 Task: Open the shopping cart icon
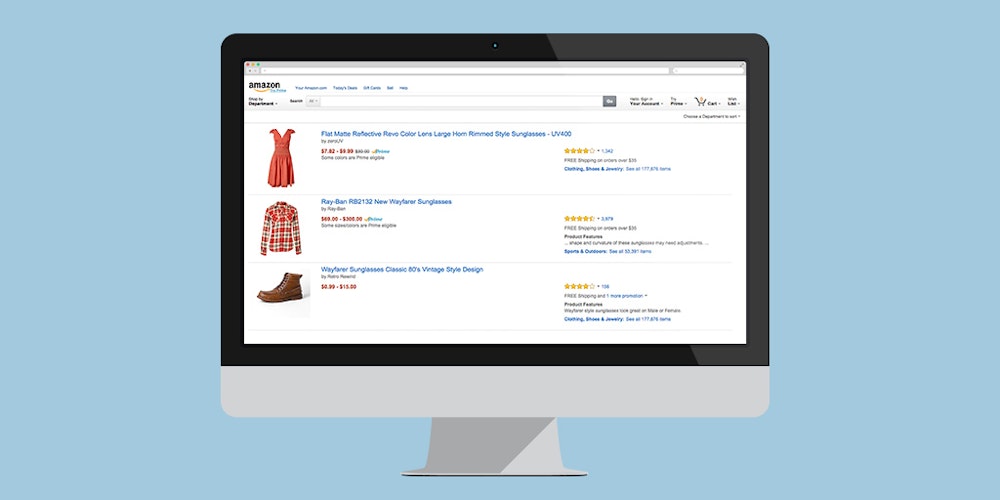tap(700, 101)
